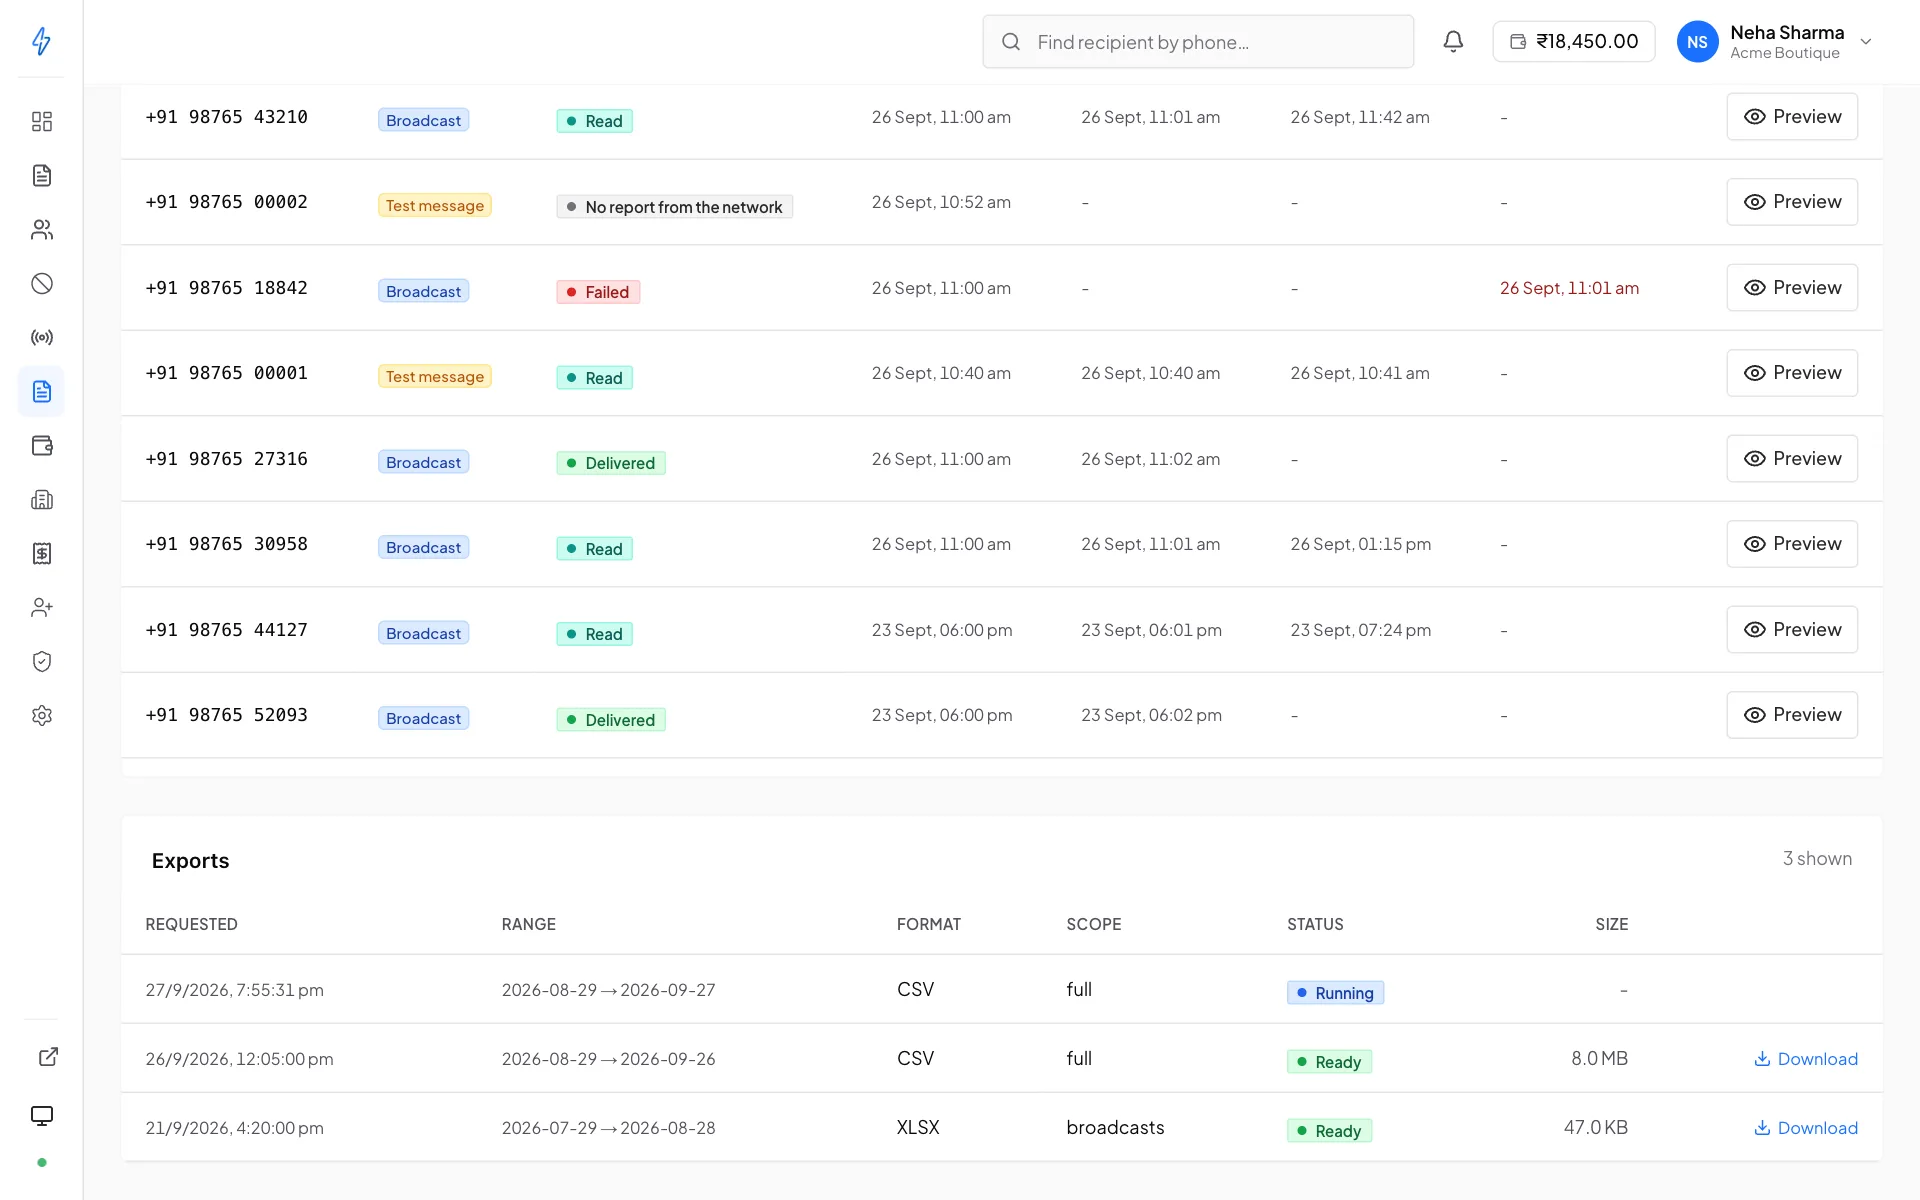Open the dashboard grid icon in sidebar

(42, 122)
